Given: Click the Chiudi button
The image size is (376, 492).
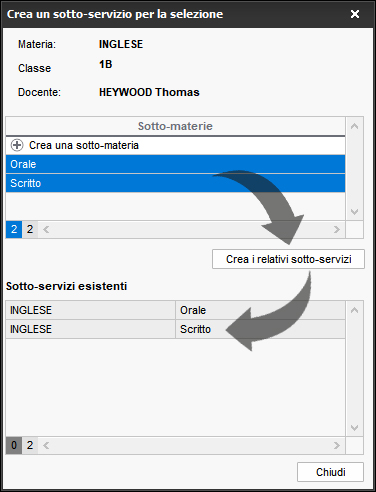Looking at the screenshot, I should click(330, 472).
